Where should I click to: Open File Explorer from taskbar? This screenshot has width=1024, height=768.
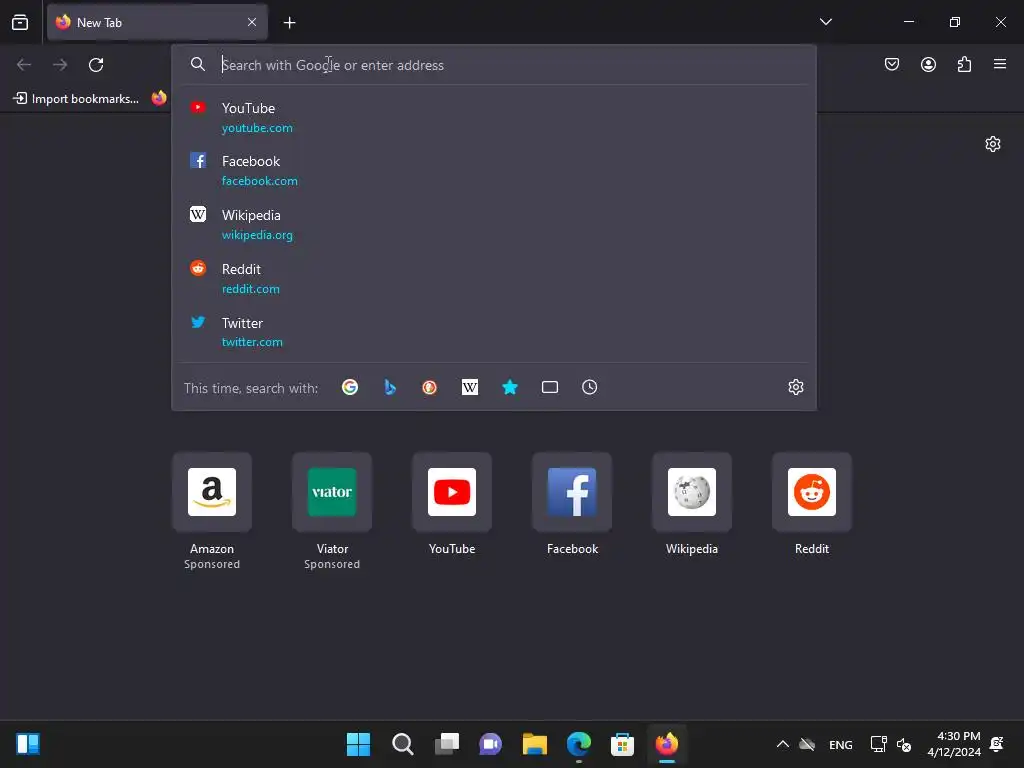[534, 744]
